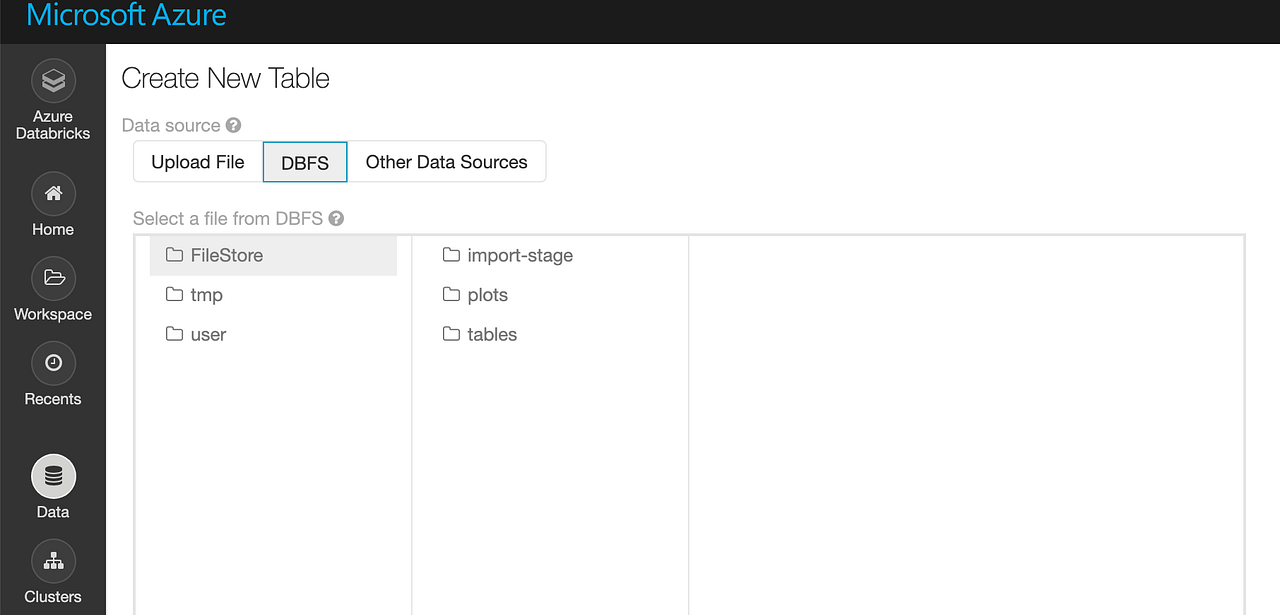Click the folder icon beside FileStore

(172, 255)
